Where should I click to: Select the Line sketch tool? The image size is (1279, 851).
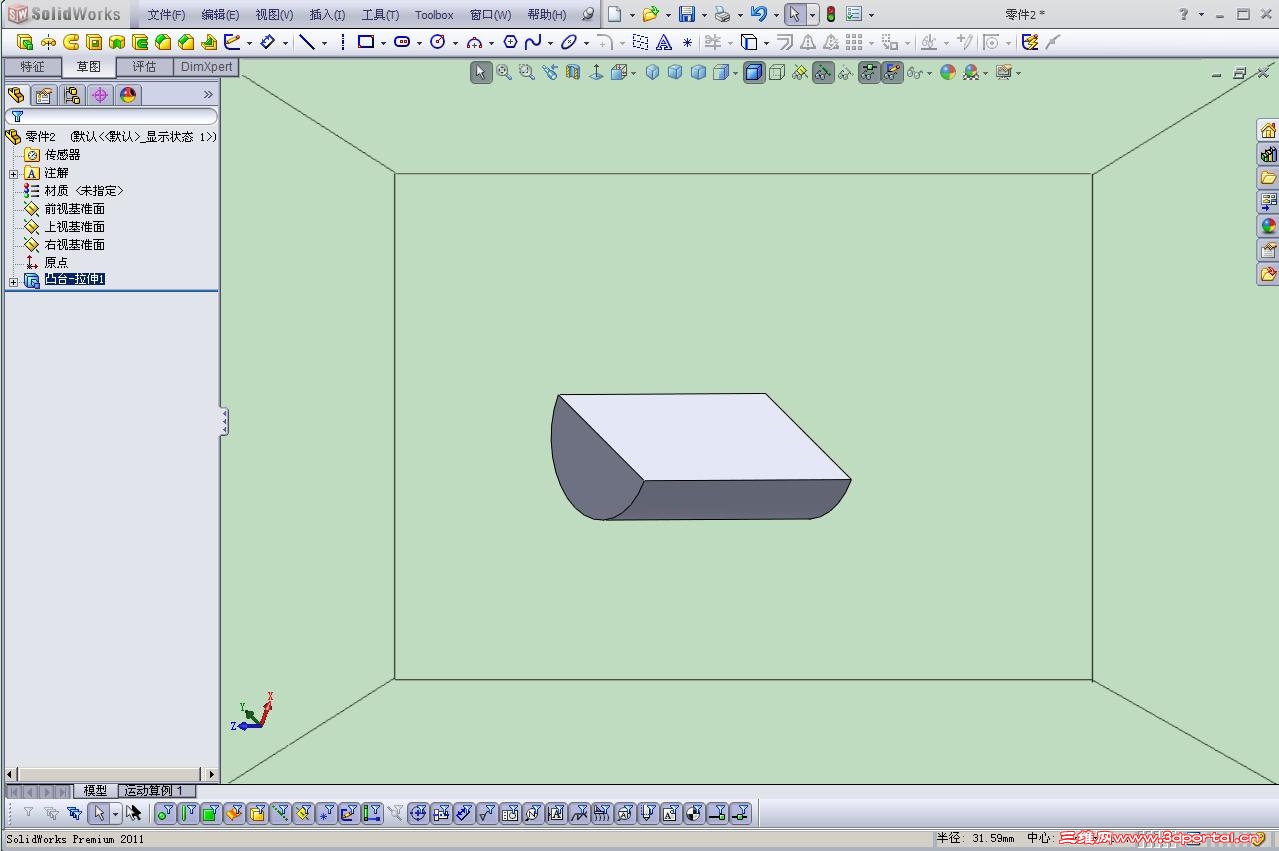click(x=307, y=42)
